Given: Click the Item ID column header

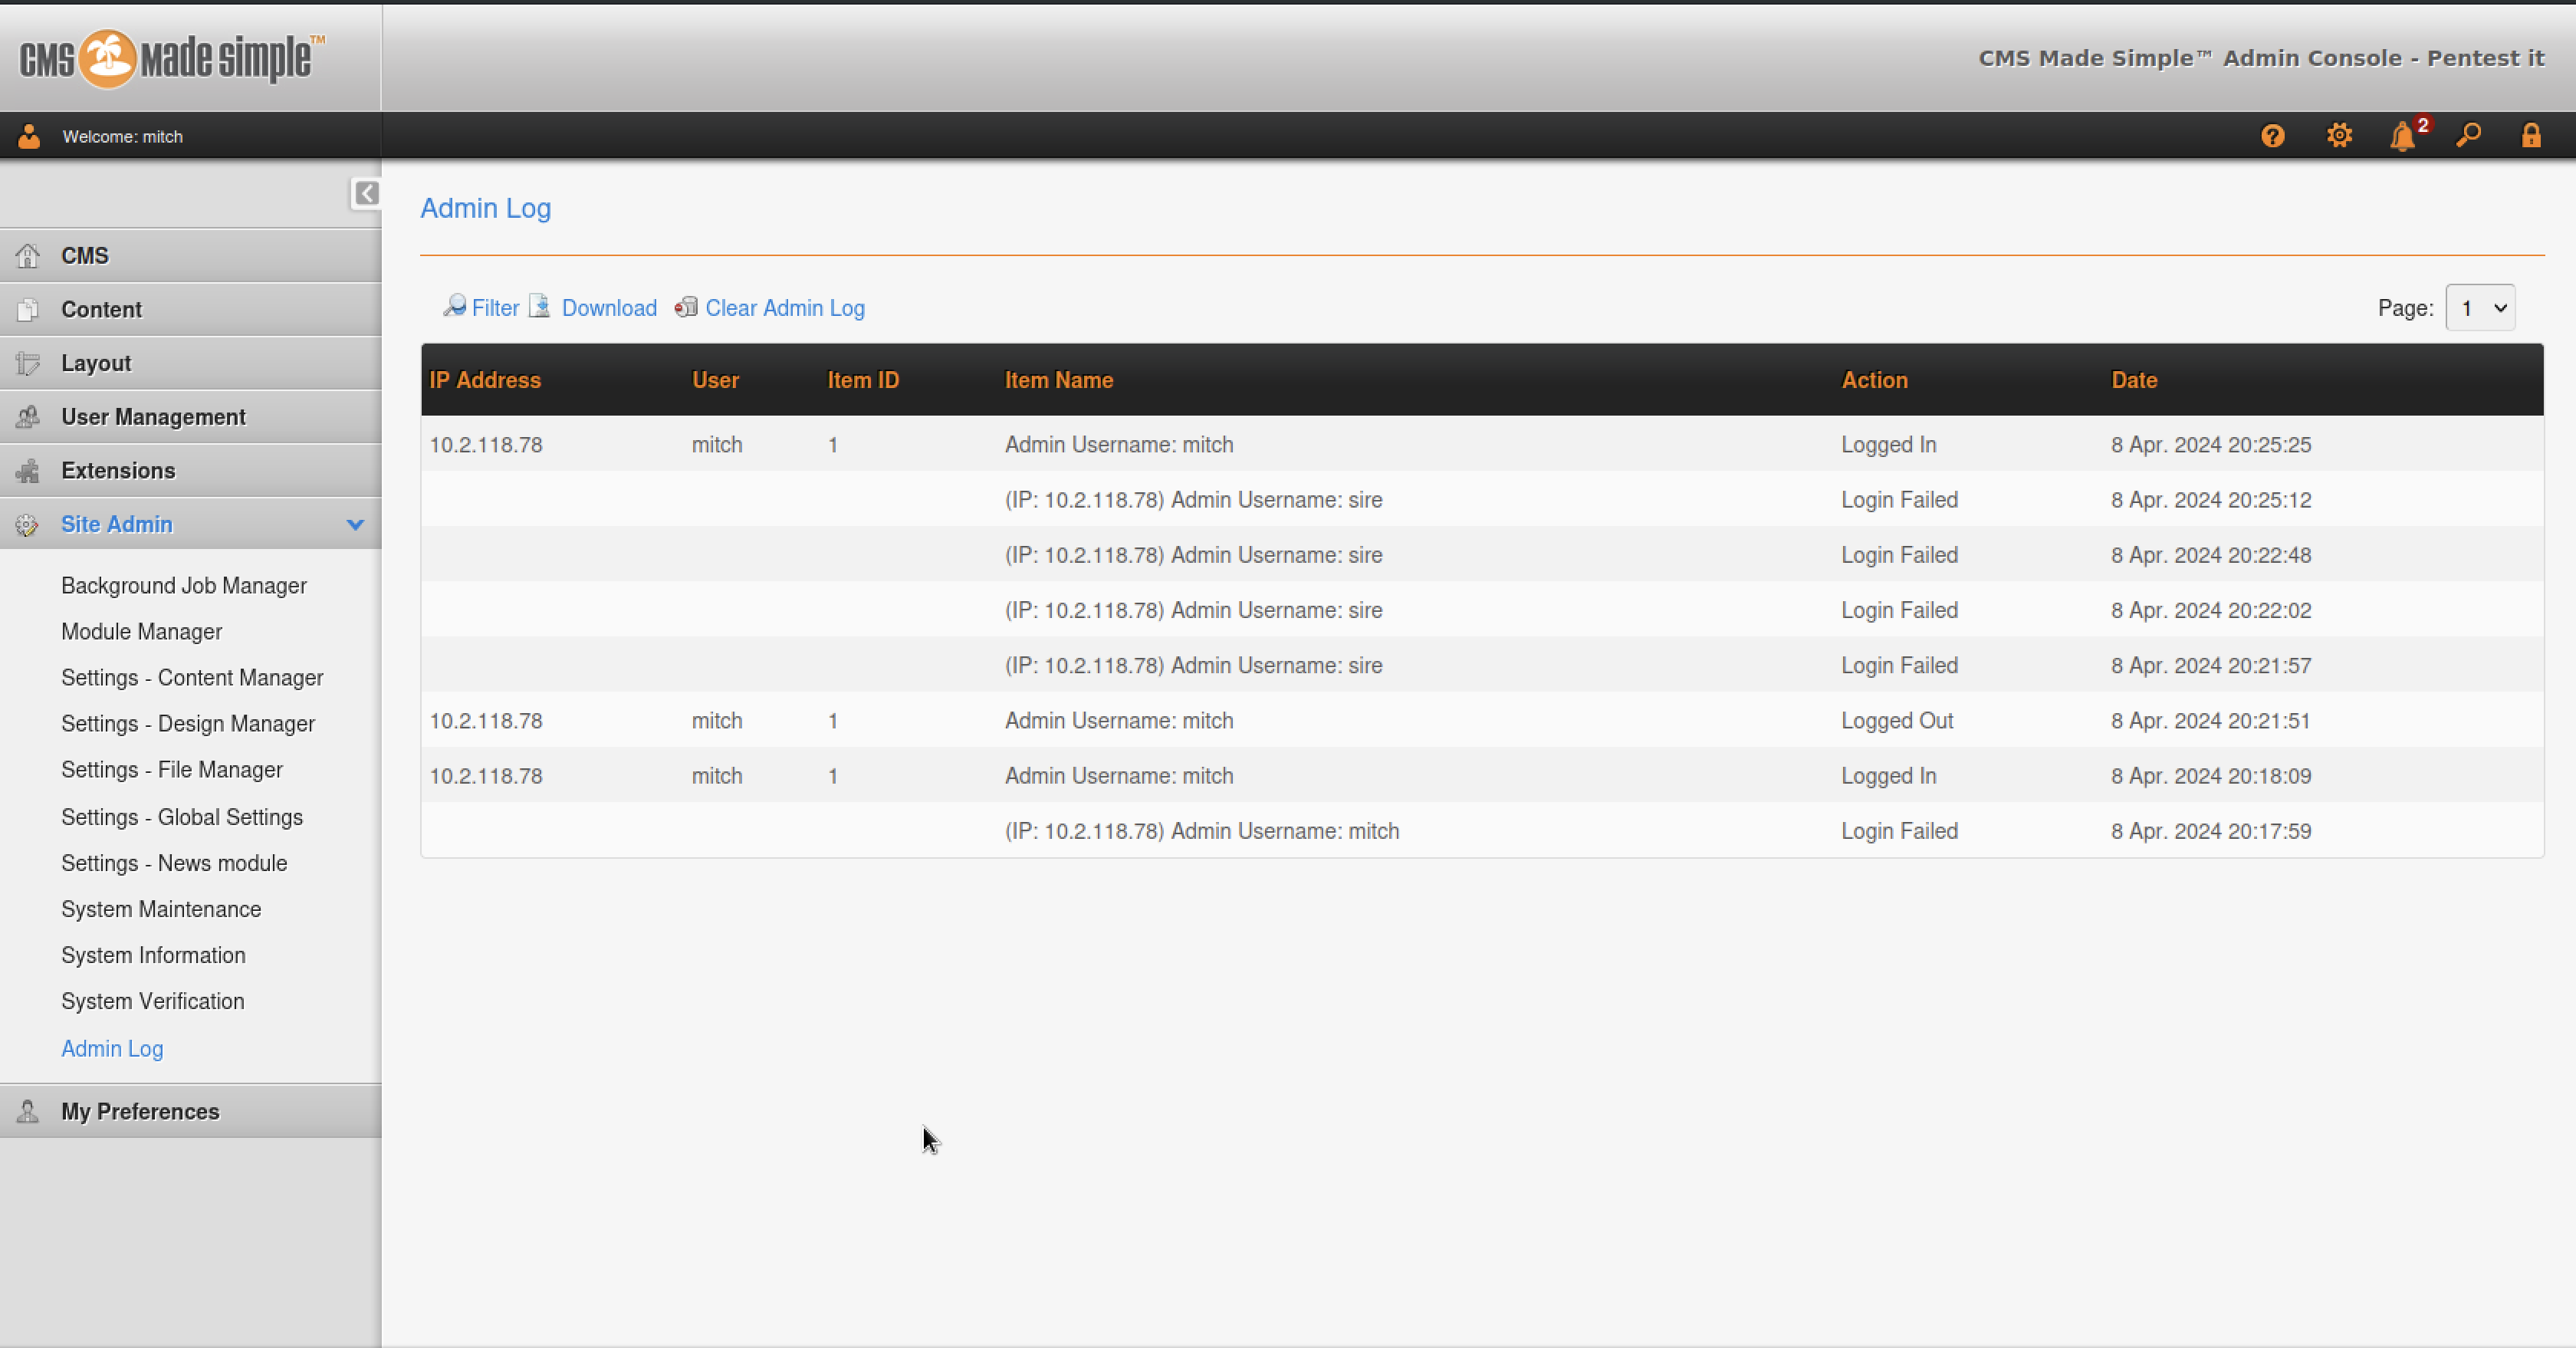Looking at the screenshot, I should [863, 380].
